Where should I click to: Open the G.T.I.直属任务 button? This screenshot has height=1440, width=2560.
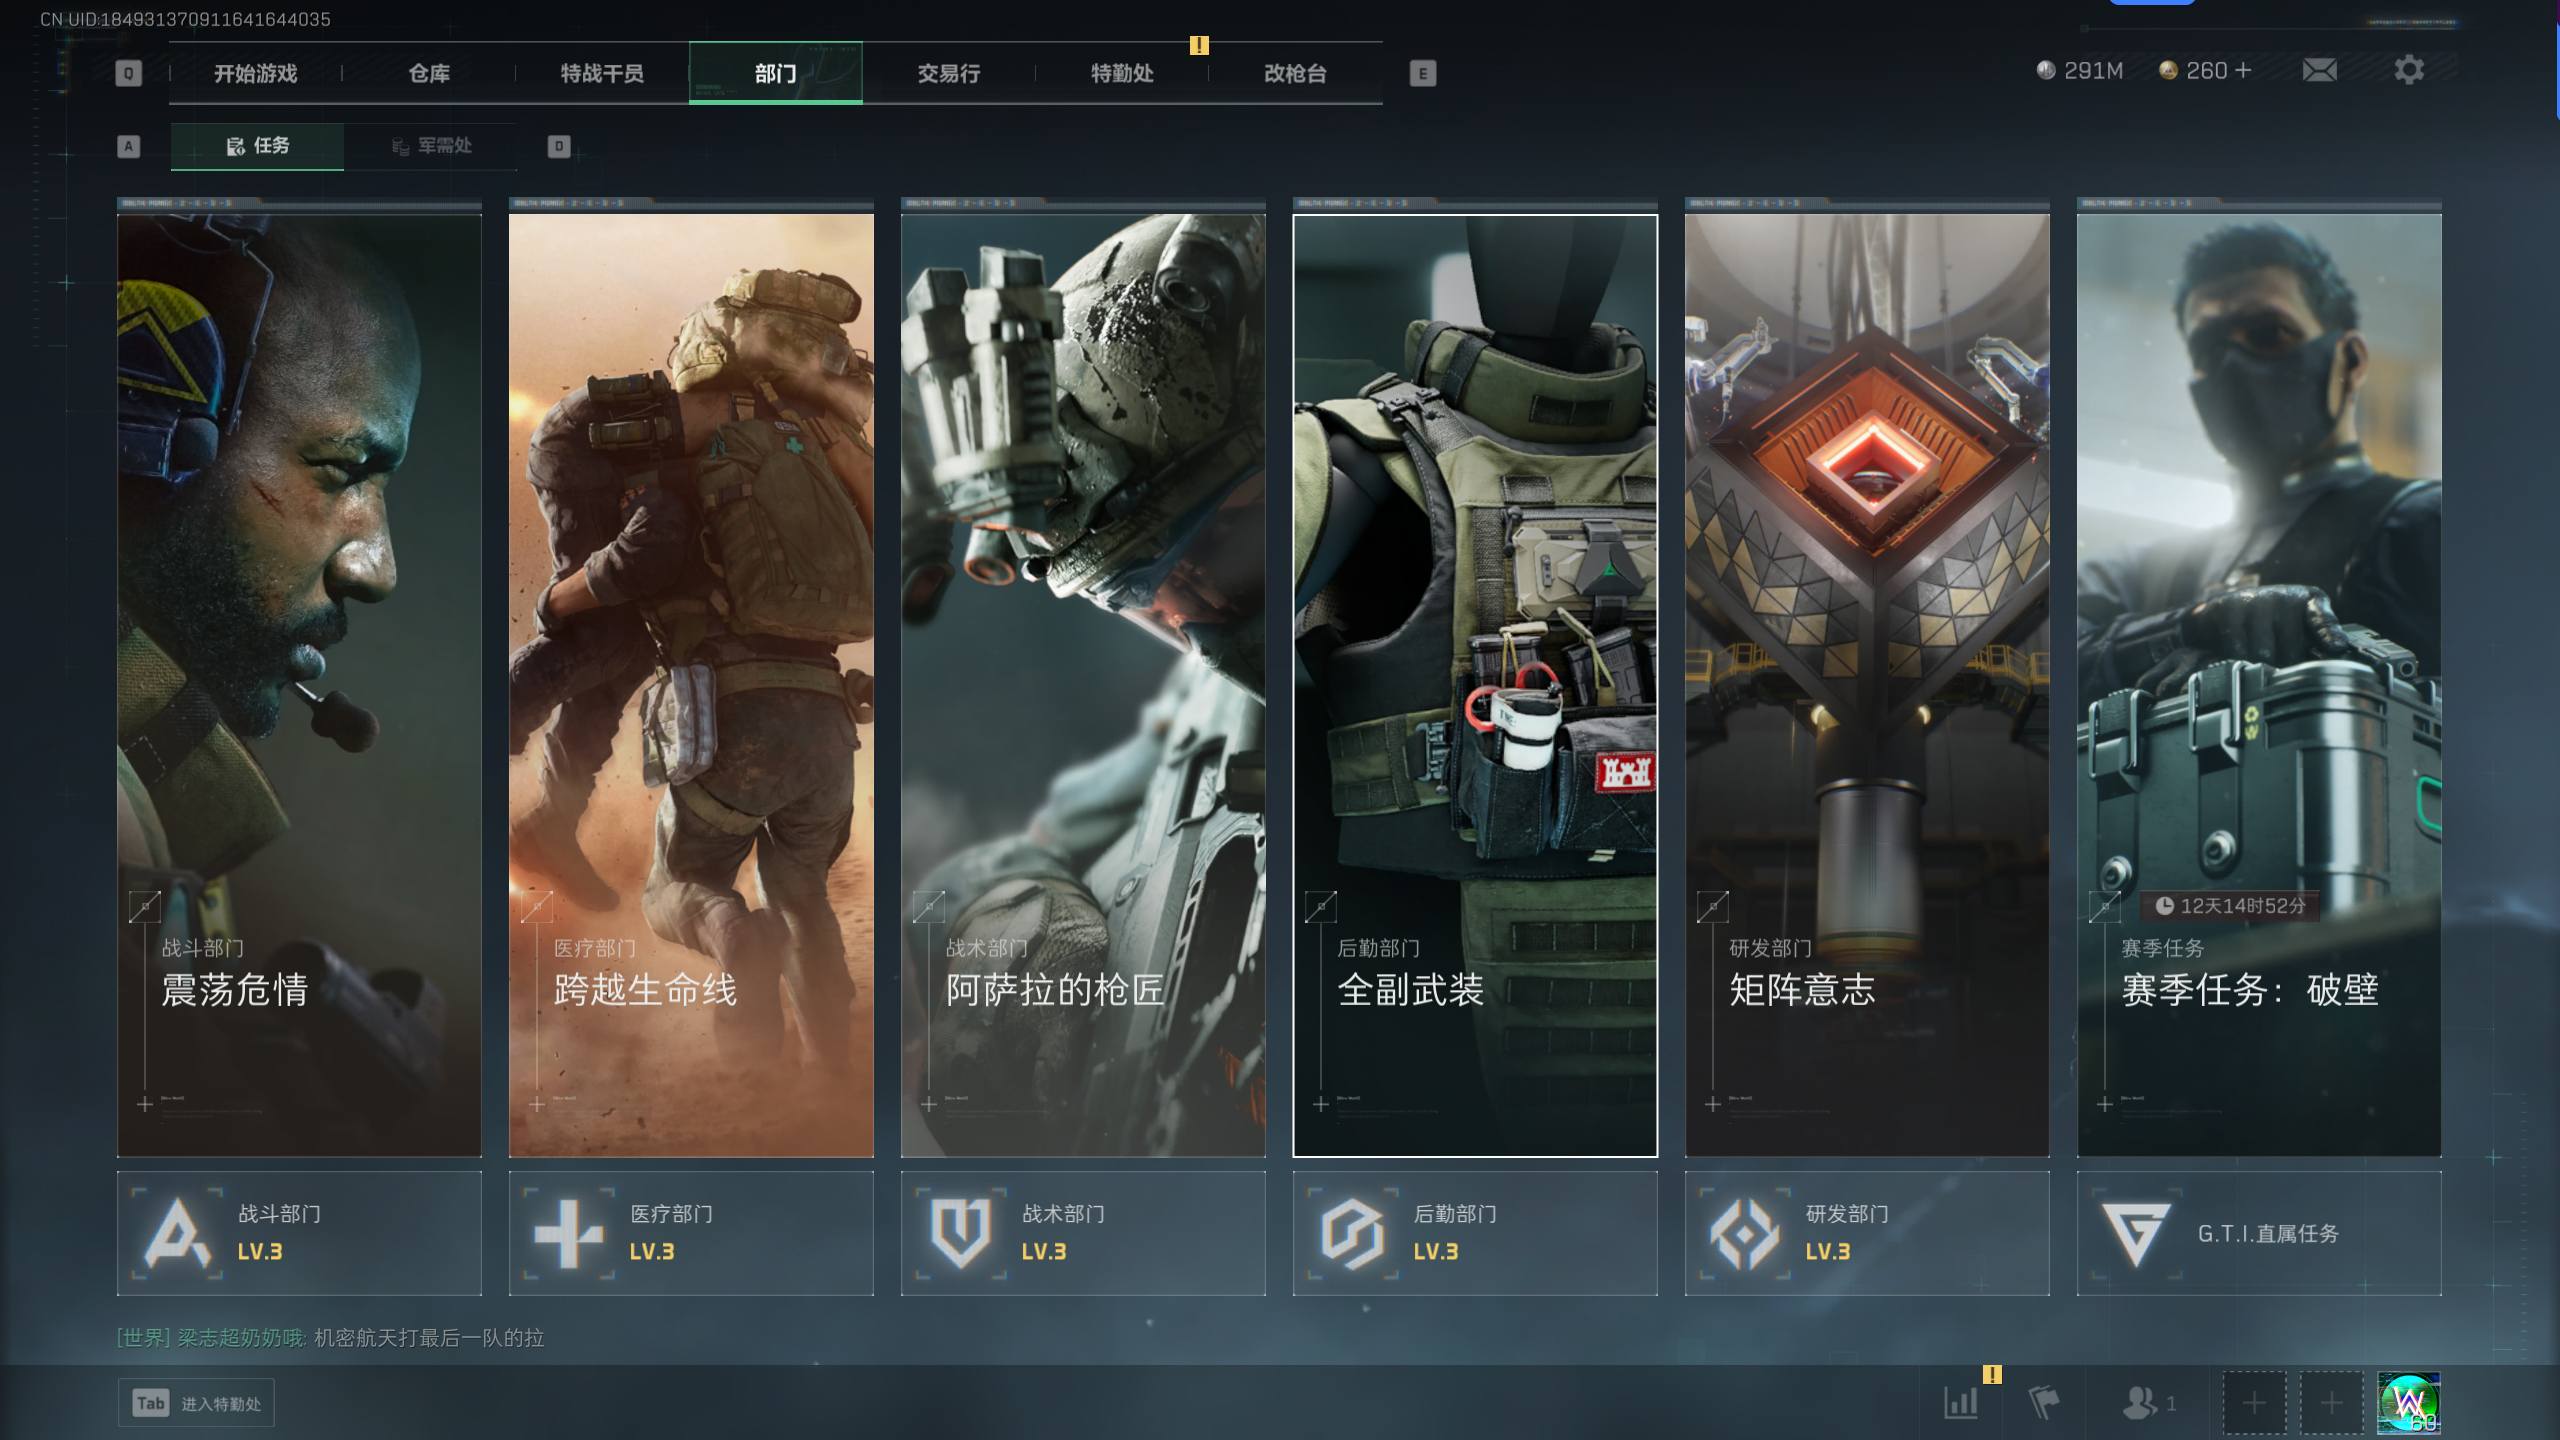2259,1233
